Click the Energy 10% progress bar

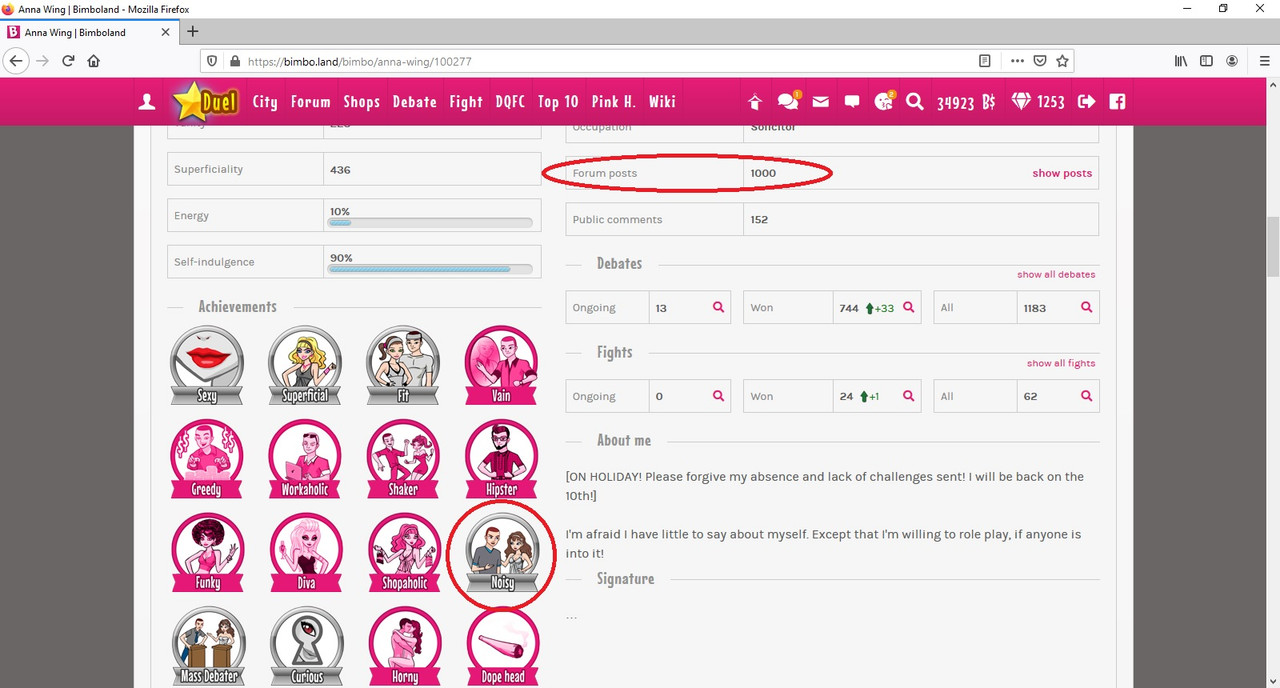click(431, 224)
